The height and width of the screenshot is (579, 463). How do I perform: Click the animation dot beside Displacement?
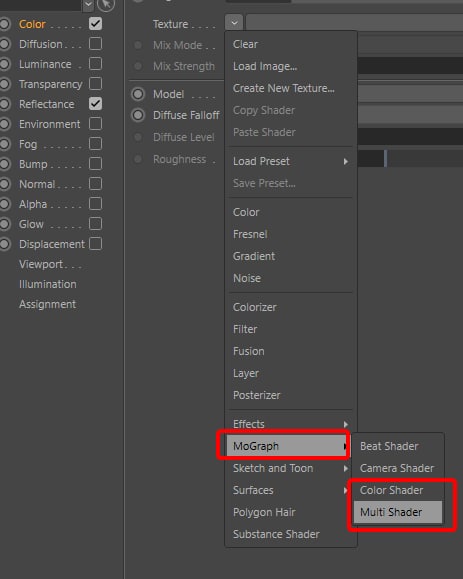click(4, 244)
